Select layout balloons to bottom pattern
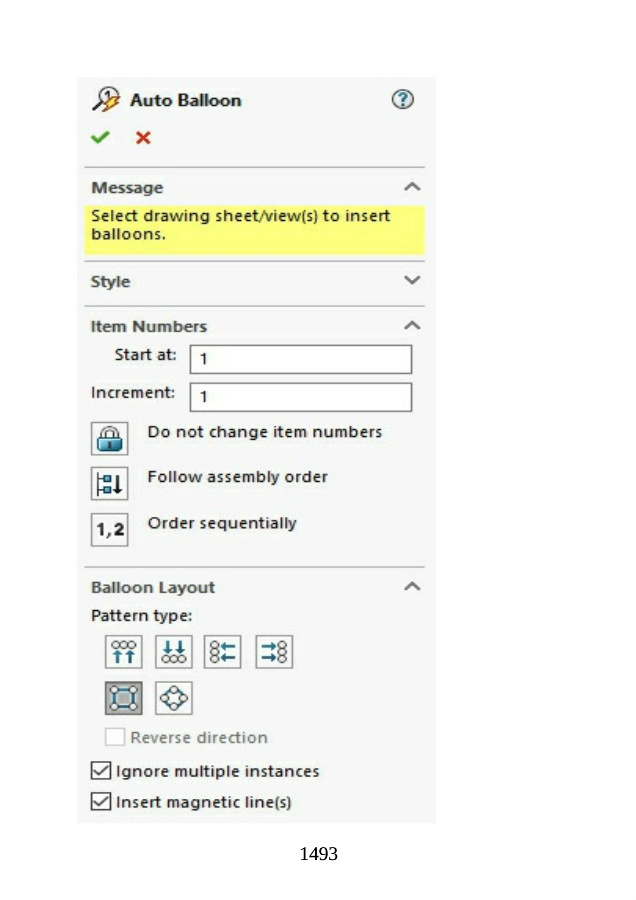The image size is (636, 900). click(174, 652)
